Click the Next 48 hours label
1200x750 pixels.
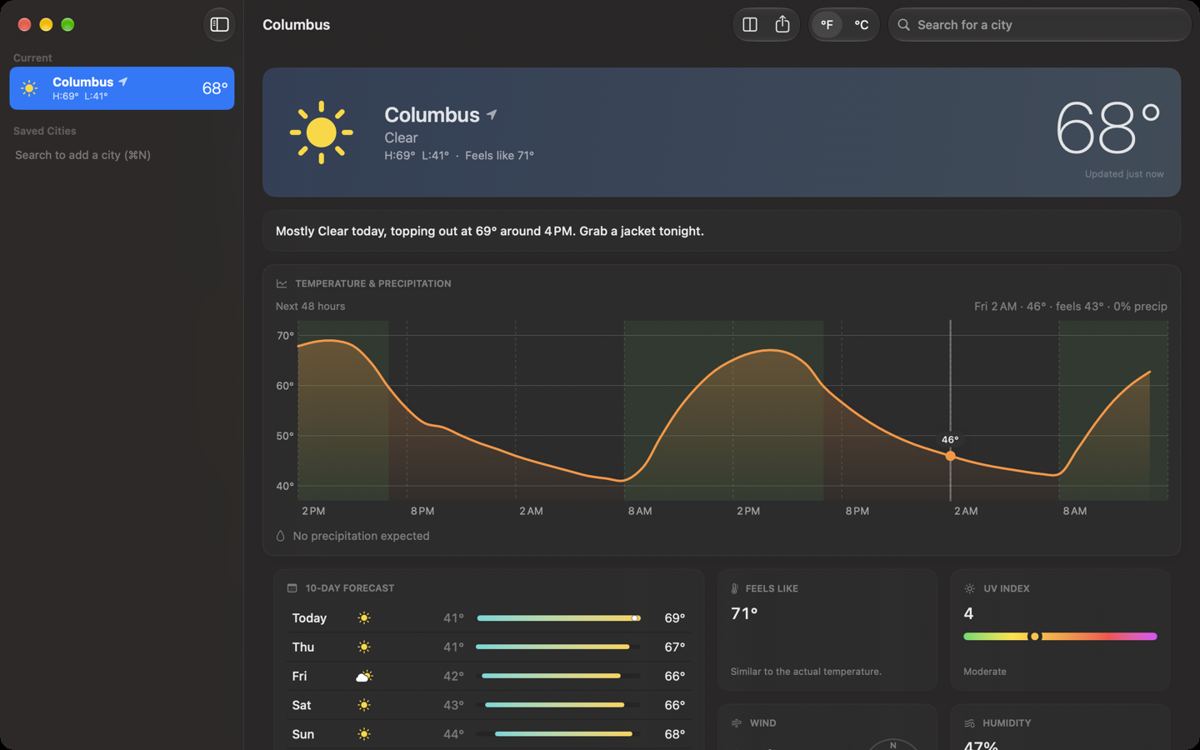click(310, 306)
